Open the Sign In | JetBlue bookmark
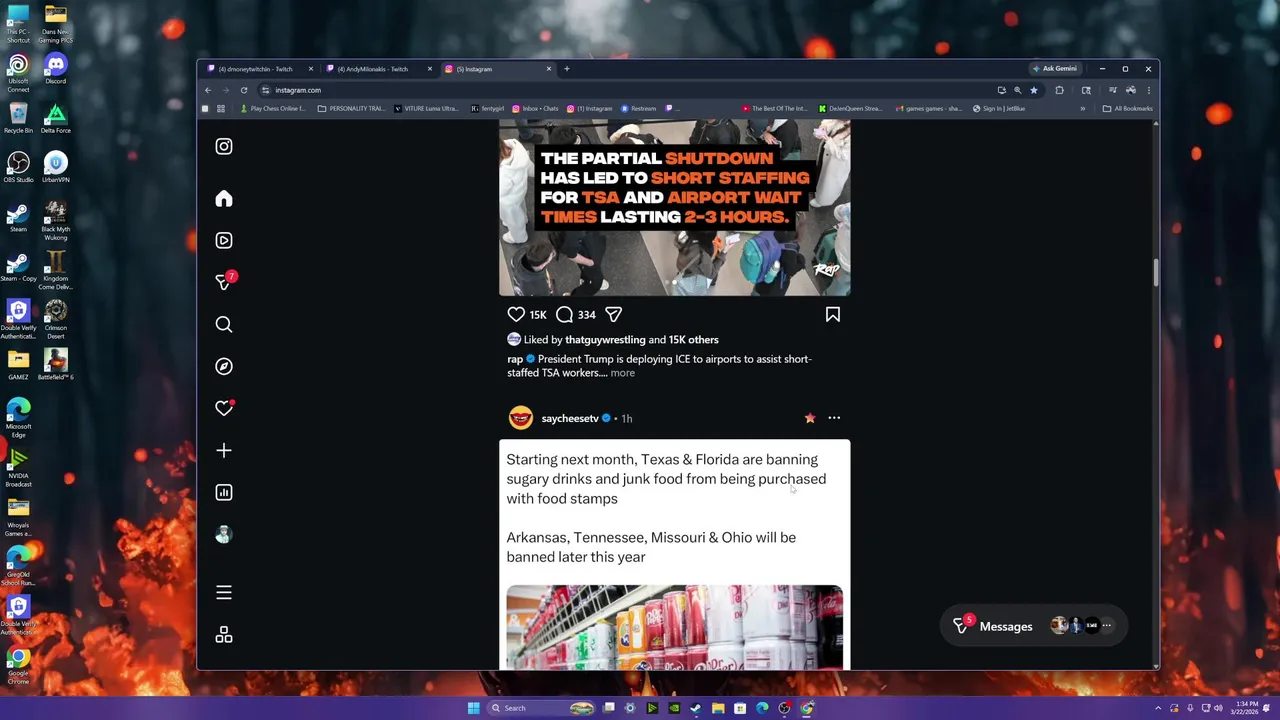This screenshot has width=1280, height=720. (x=999, y=109)
